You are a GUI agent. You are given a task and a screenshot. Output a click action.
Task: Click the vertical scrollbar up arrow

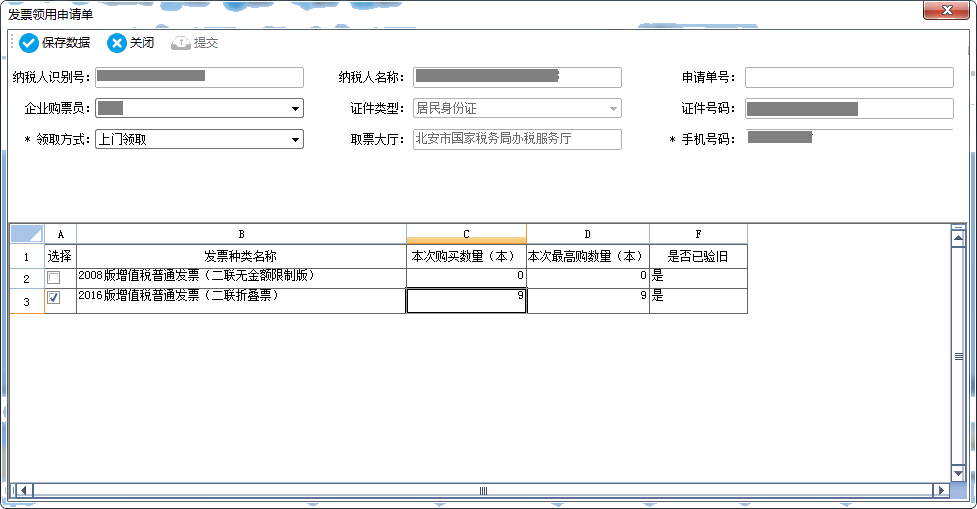[x=958, y=238]
